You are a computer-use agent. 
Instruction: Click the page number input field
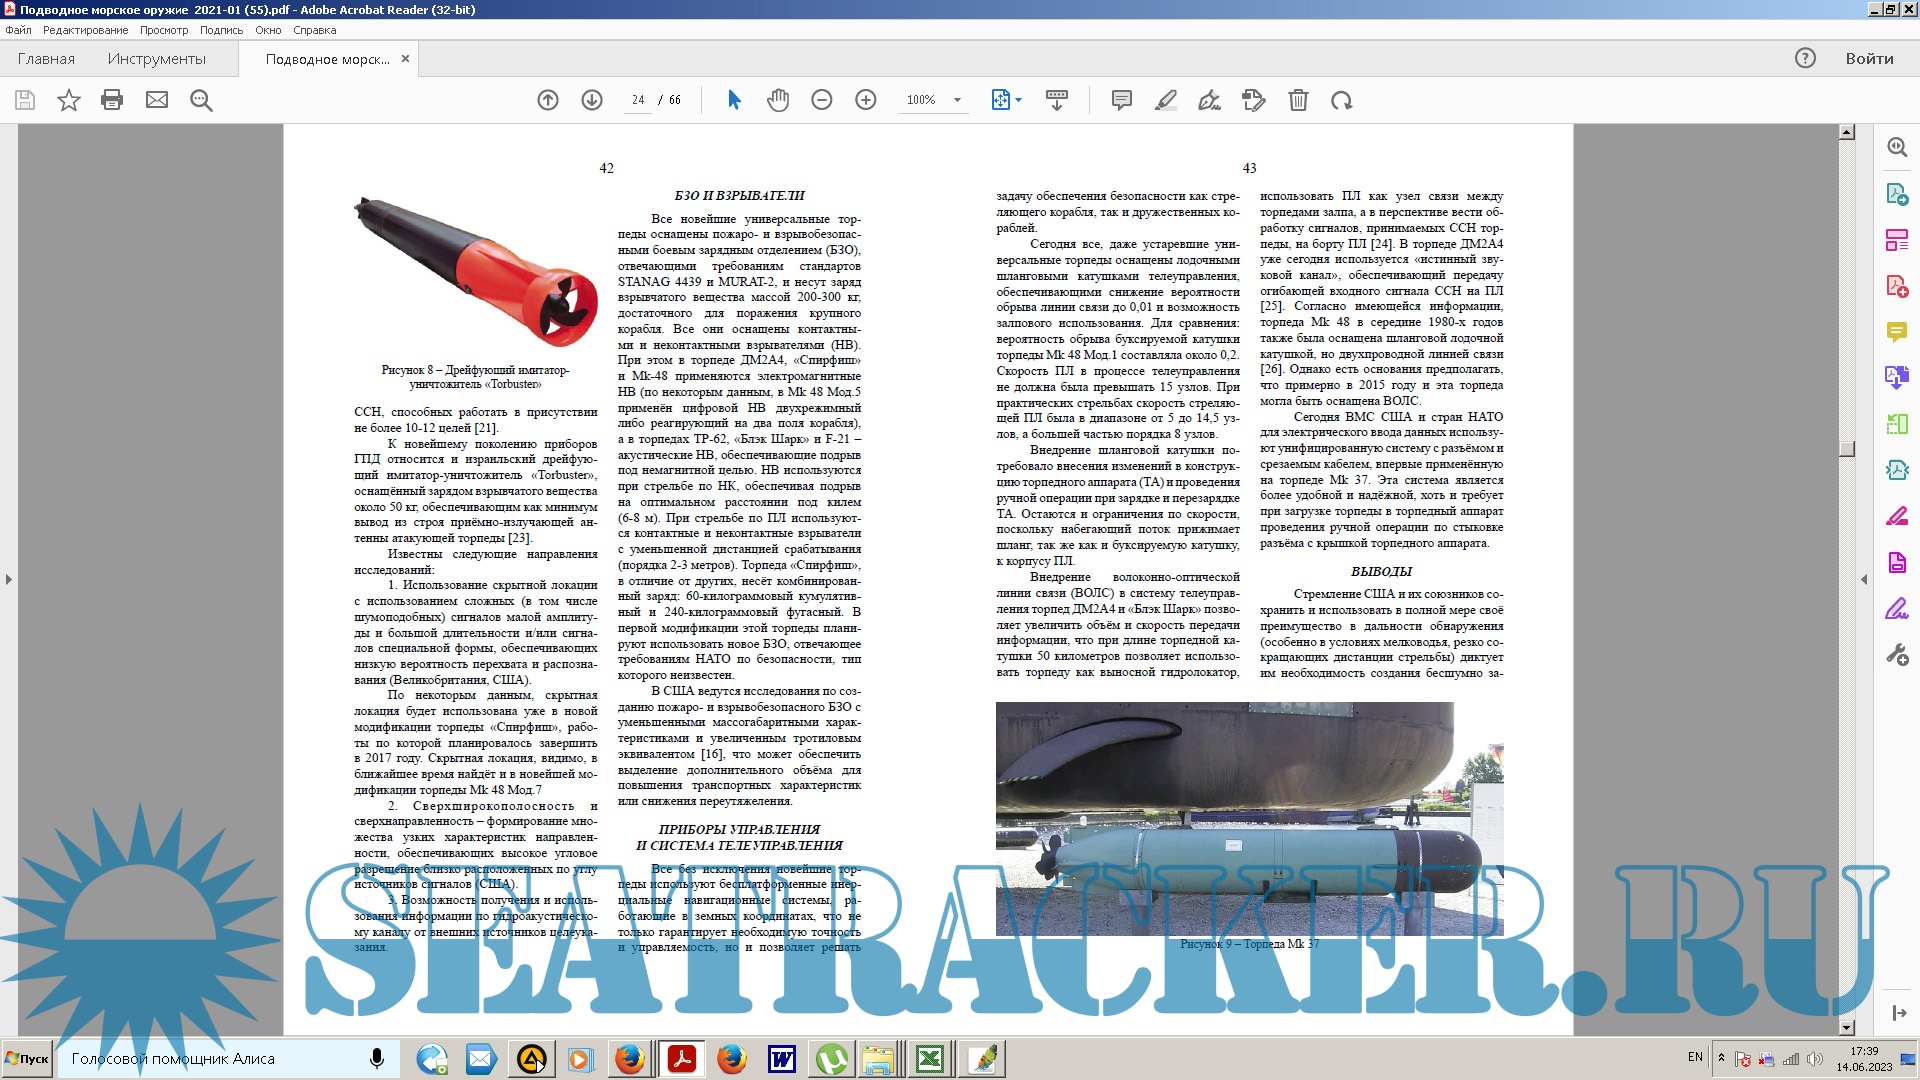[637, 100]
